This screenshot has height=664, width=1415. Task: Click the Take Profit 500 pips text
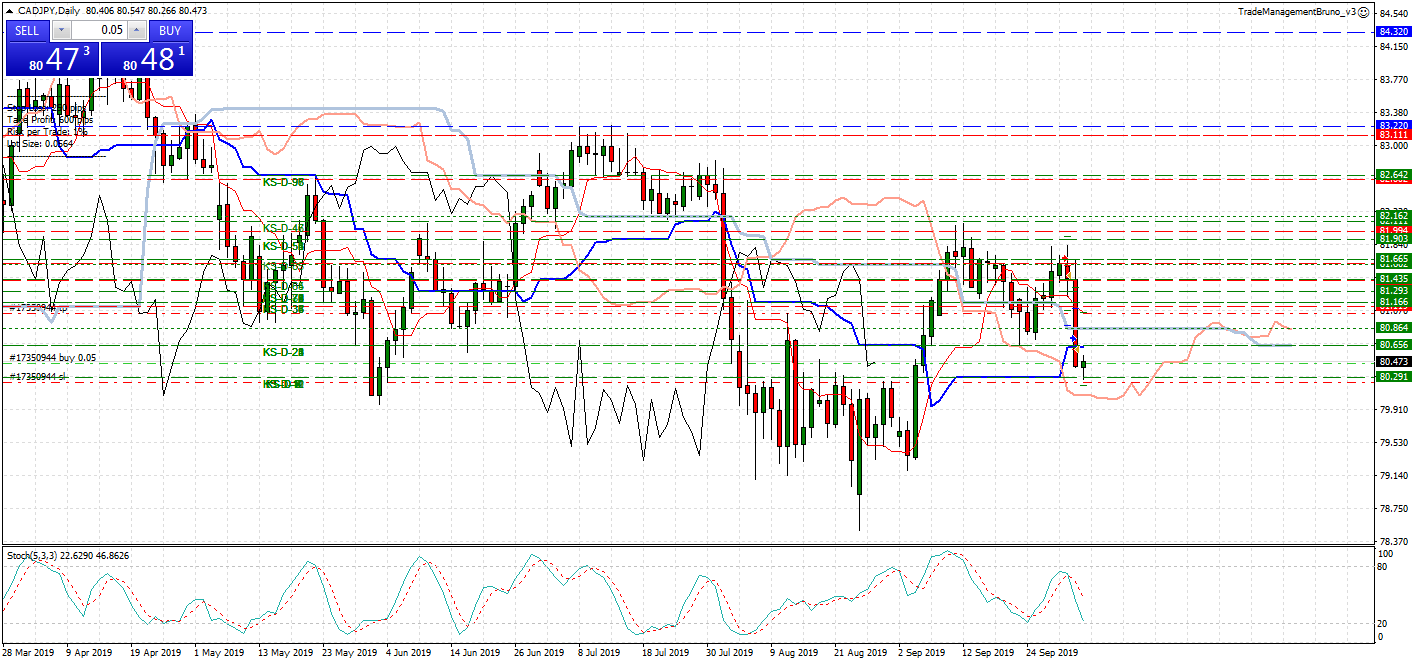click(50, 119)
